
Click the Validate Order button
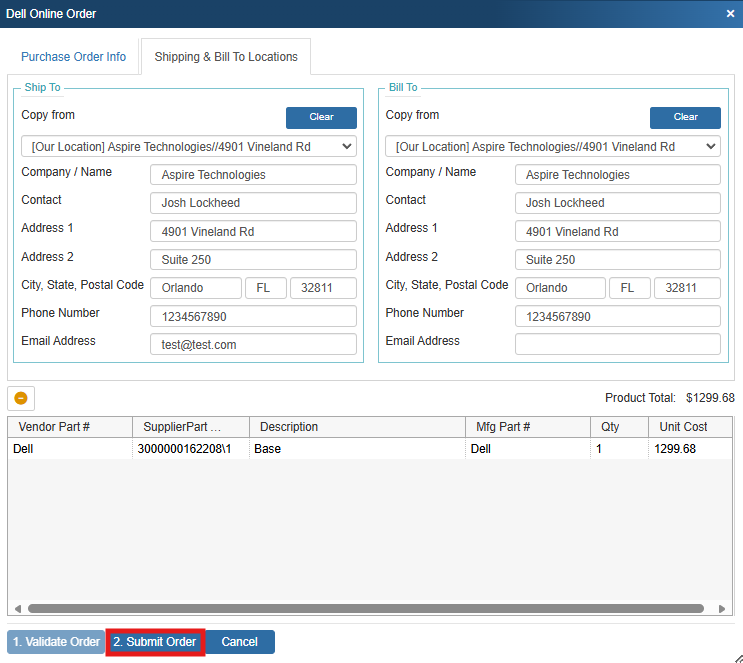click(x=56, y=642)
